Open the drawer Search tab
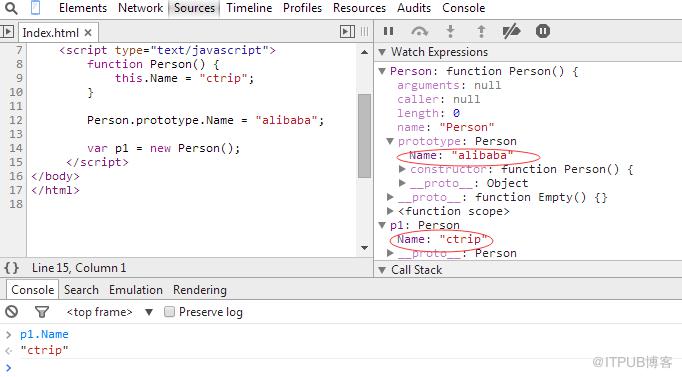 (81, 290)
